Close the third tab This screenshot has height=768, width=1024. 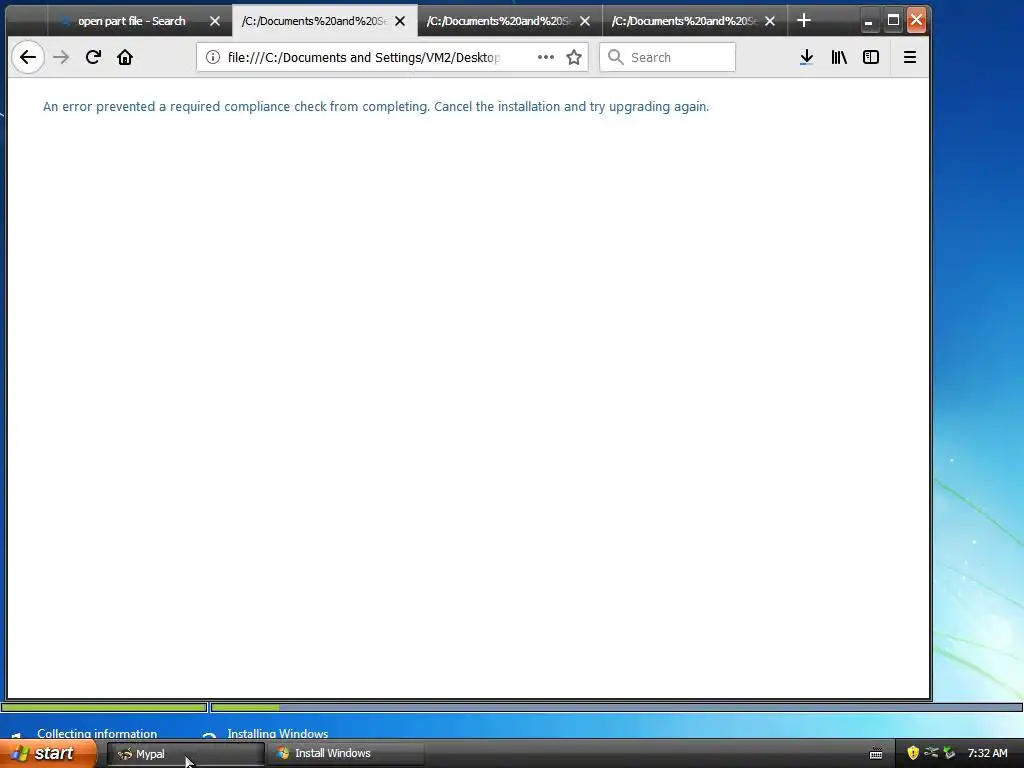click(585, 21)
